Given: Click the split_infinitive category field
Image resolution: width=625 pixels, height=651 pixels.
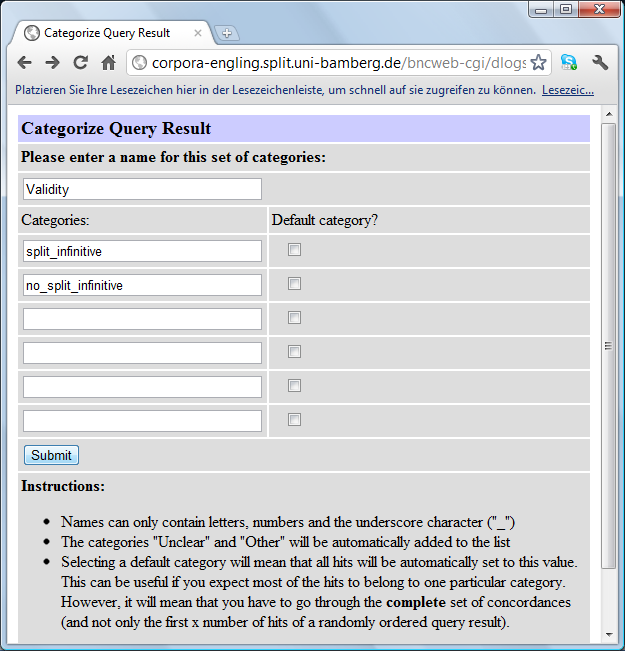Looking at the screenshot, I should coord(142,251).
